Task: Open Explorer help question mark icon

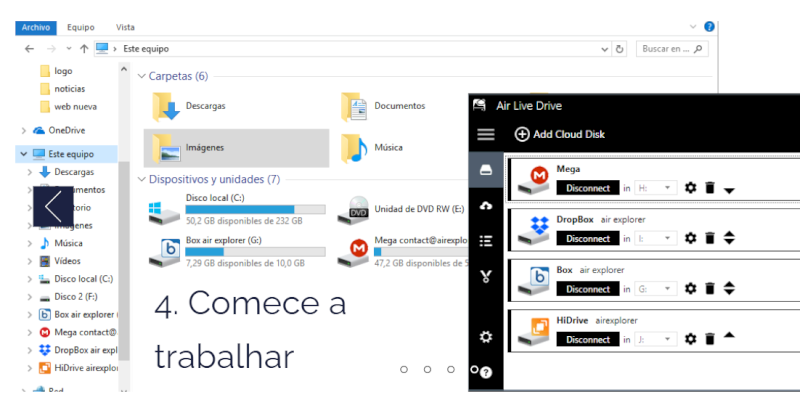Action: [709, 27]
